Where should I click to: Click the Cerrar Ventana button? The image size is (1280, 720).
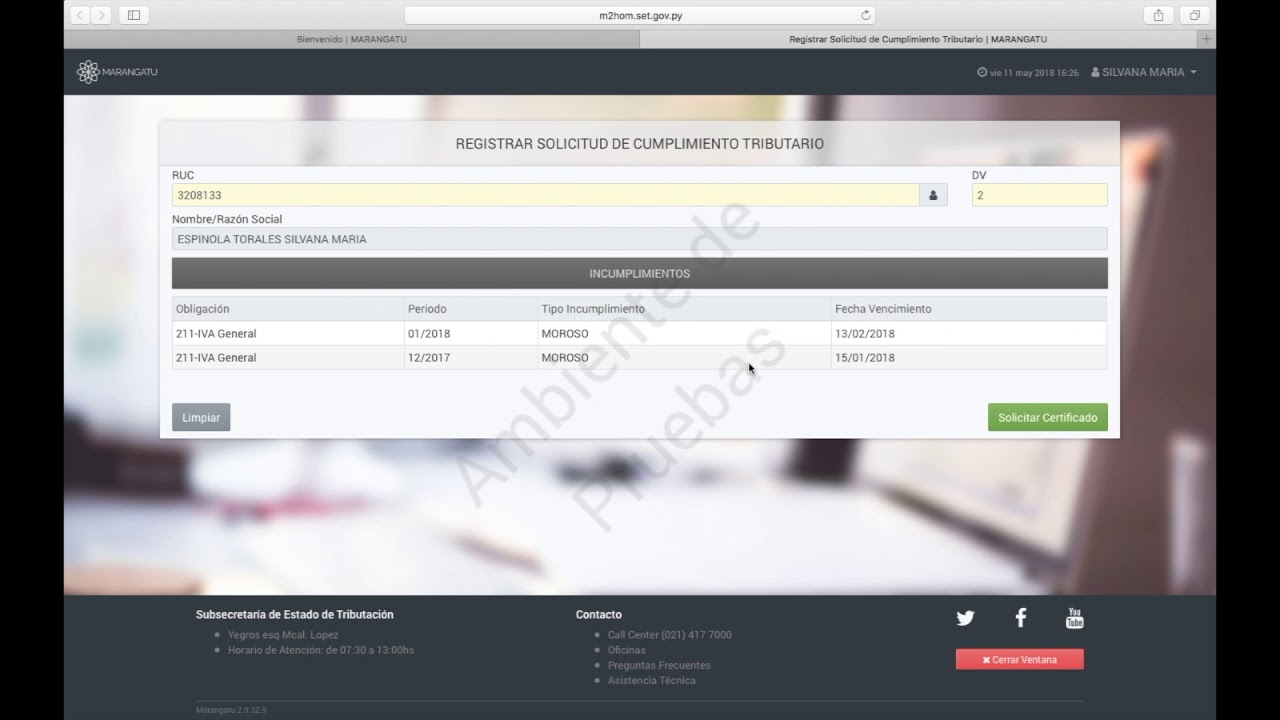(x=1019, y=660)
